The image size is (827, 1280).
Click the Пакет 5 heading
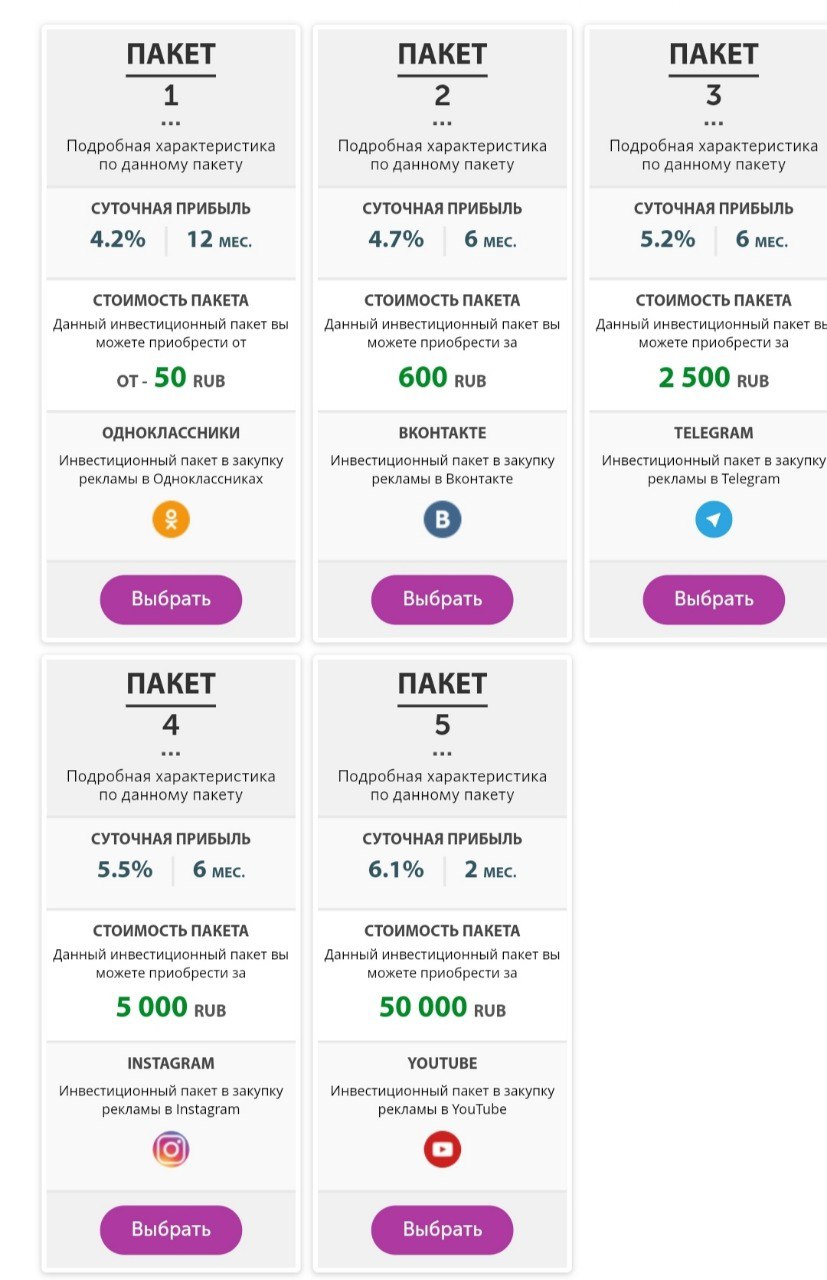coord(442,685)
